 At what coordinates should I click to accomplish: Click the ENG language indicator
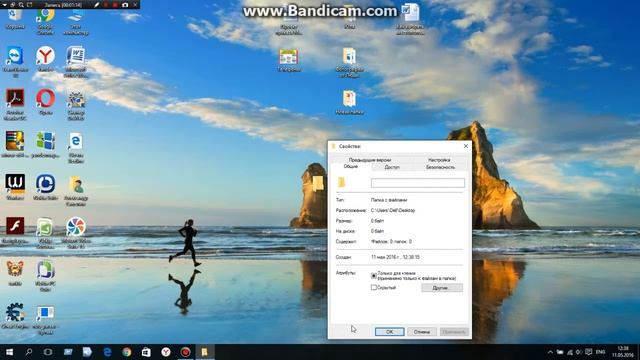point(600,352)
